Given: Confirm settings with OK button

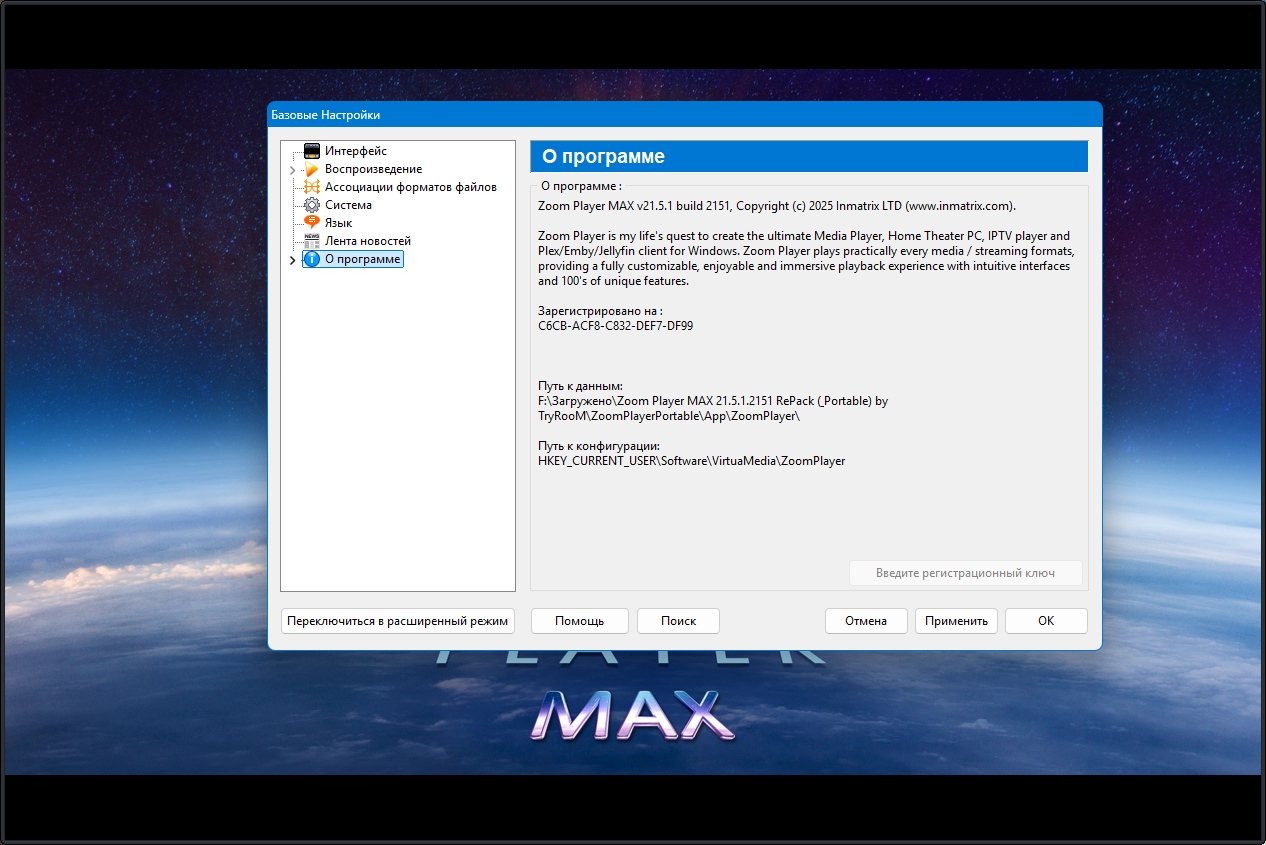Looking at the screenshot, I should point(1046,621).
